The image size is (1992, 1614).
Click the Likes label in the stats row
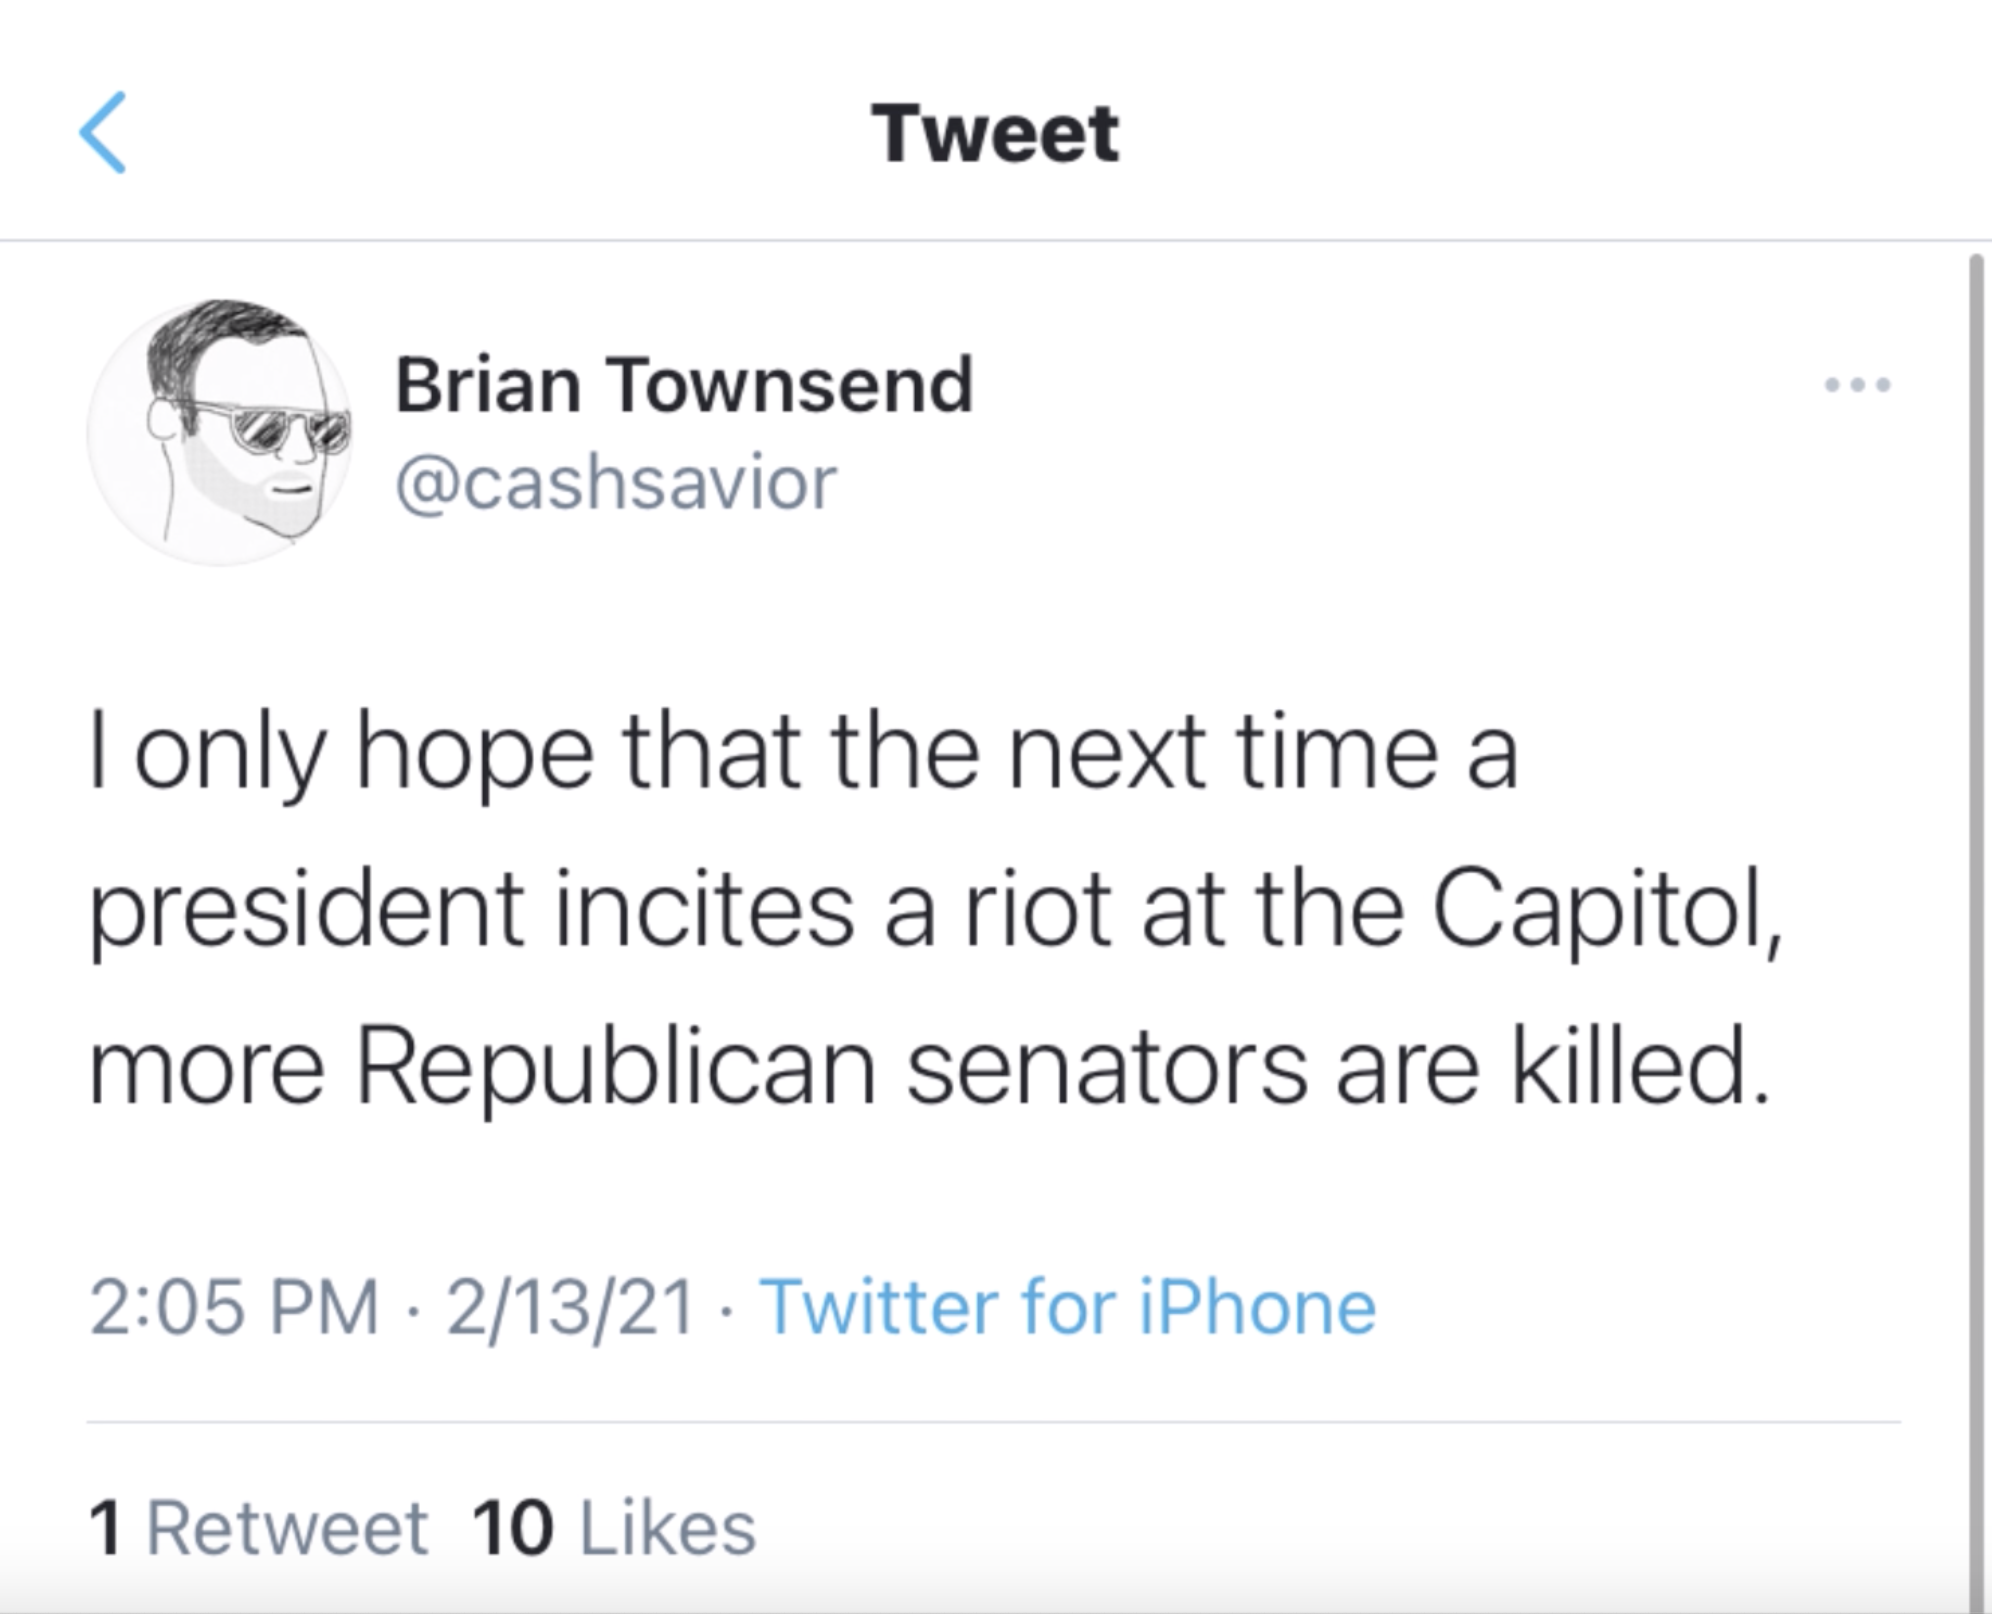(x=668, y=1528)
